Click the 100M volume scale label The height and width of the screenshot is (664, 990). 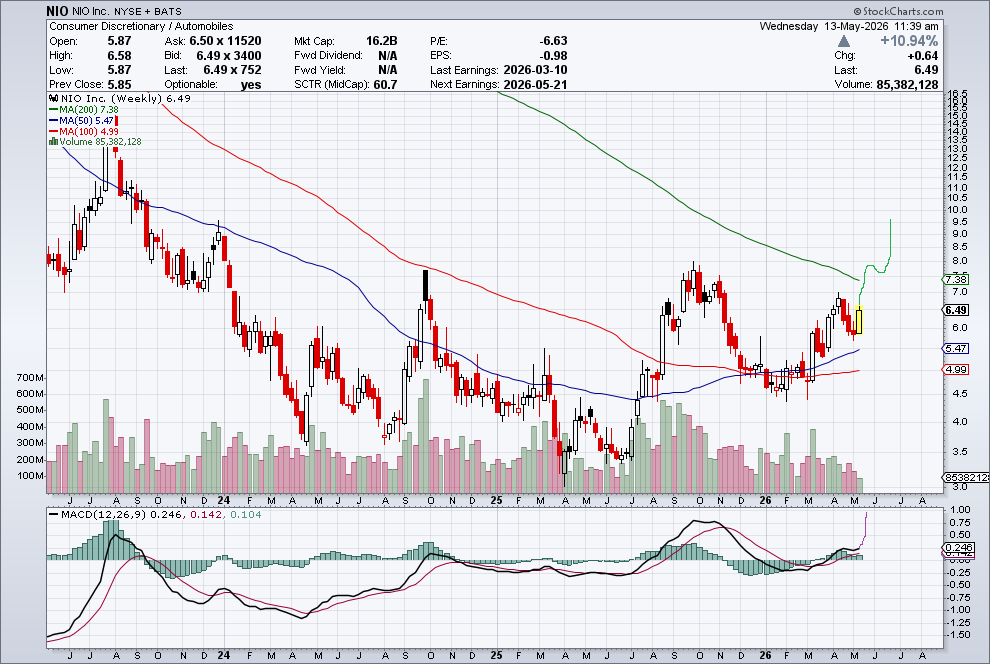coord(30,476)
